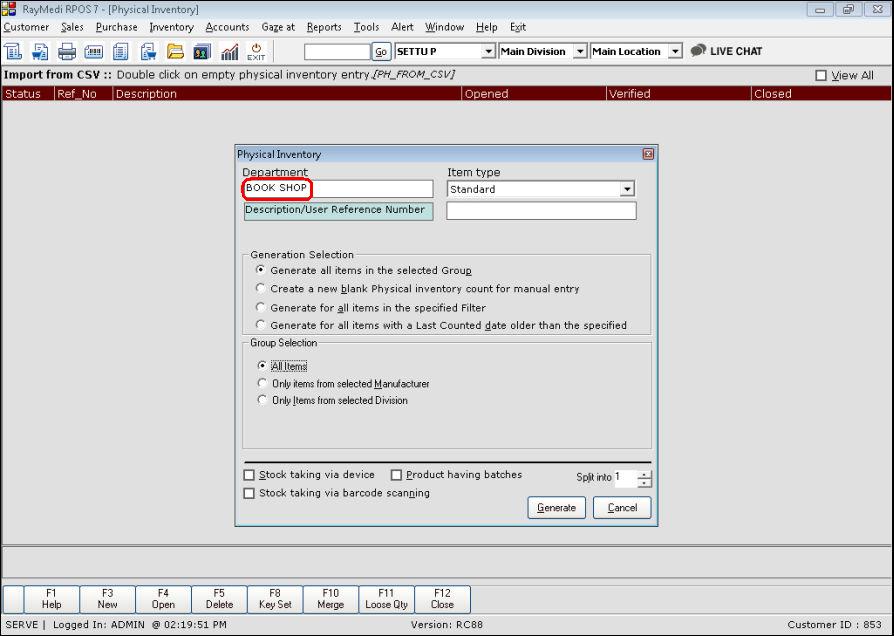Click the document list toolbar icon after the barcode

[120, 51]
